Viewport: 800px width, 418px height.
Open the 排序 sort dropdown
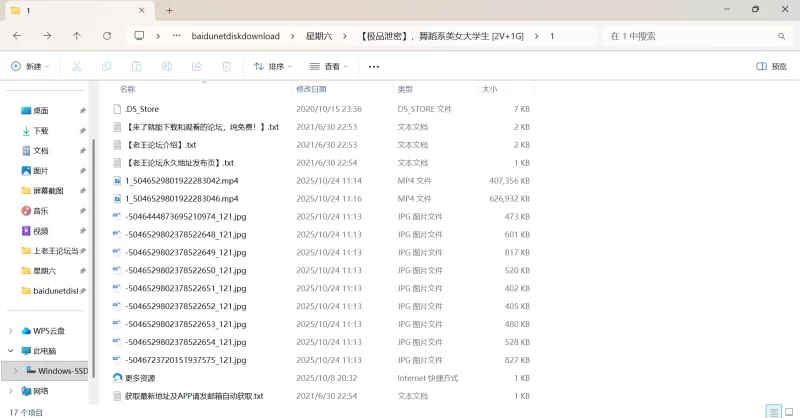[272, 67]
